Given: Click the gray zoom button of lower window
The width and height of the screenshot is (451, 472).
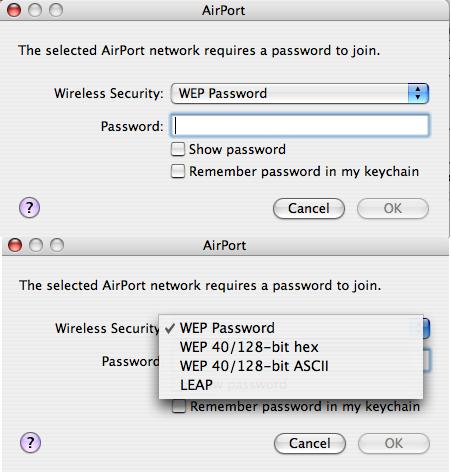Looking at the screenshot, I should [57, 245].
